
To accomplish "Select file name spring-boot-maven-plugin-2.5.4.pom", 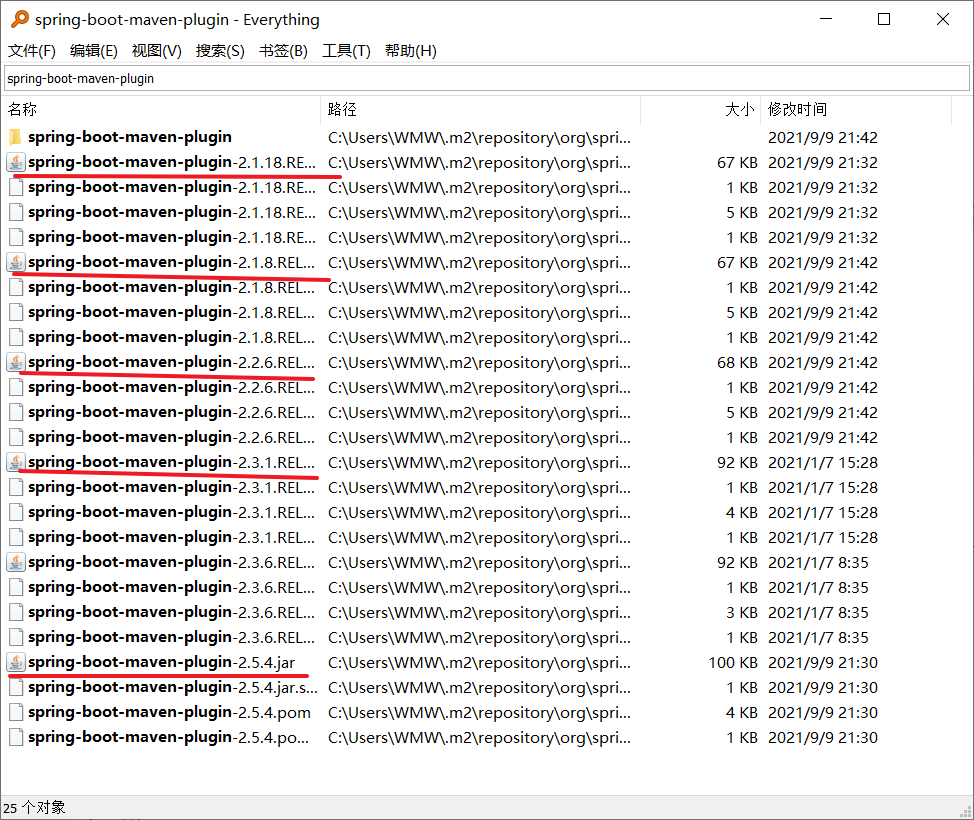I will (x=169, y=713).
